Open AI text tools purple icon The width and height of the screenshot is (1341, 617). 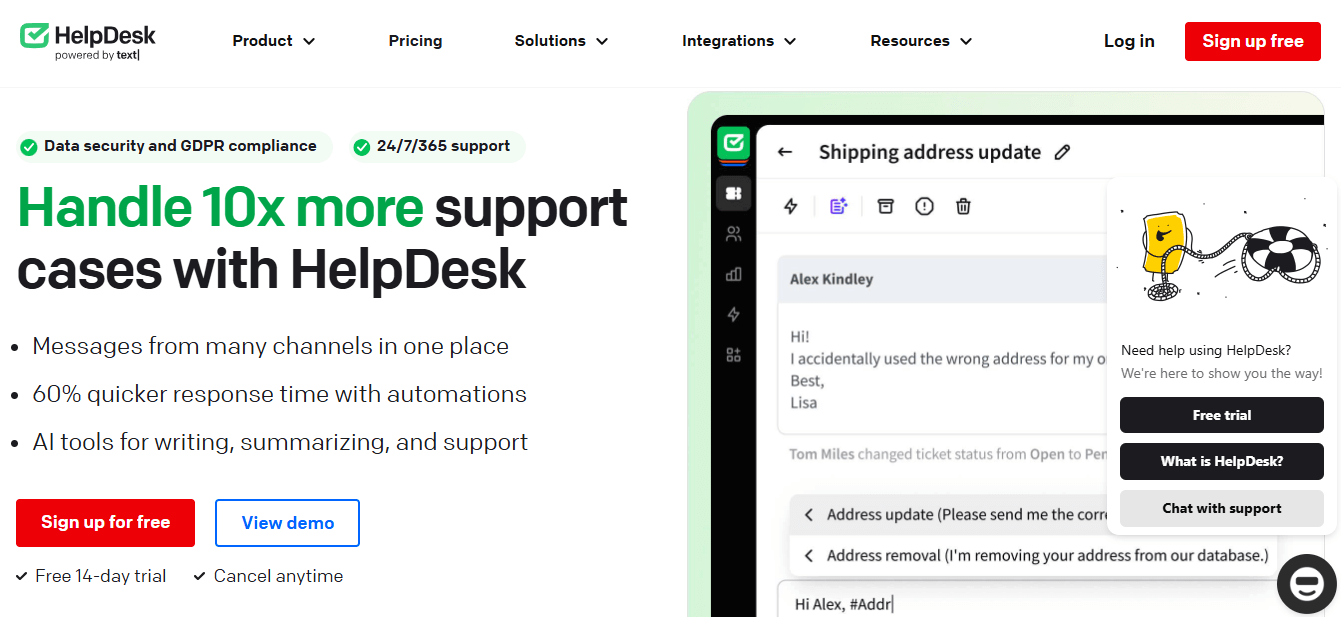[x=837, y=205]
